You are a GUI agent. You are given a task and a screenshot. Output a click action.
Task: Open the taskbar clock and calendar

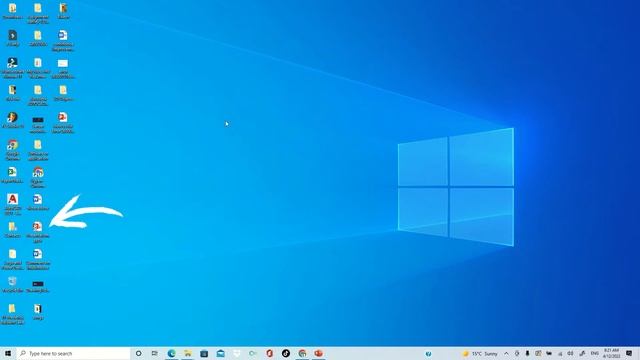[x=611, y=353]
